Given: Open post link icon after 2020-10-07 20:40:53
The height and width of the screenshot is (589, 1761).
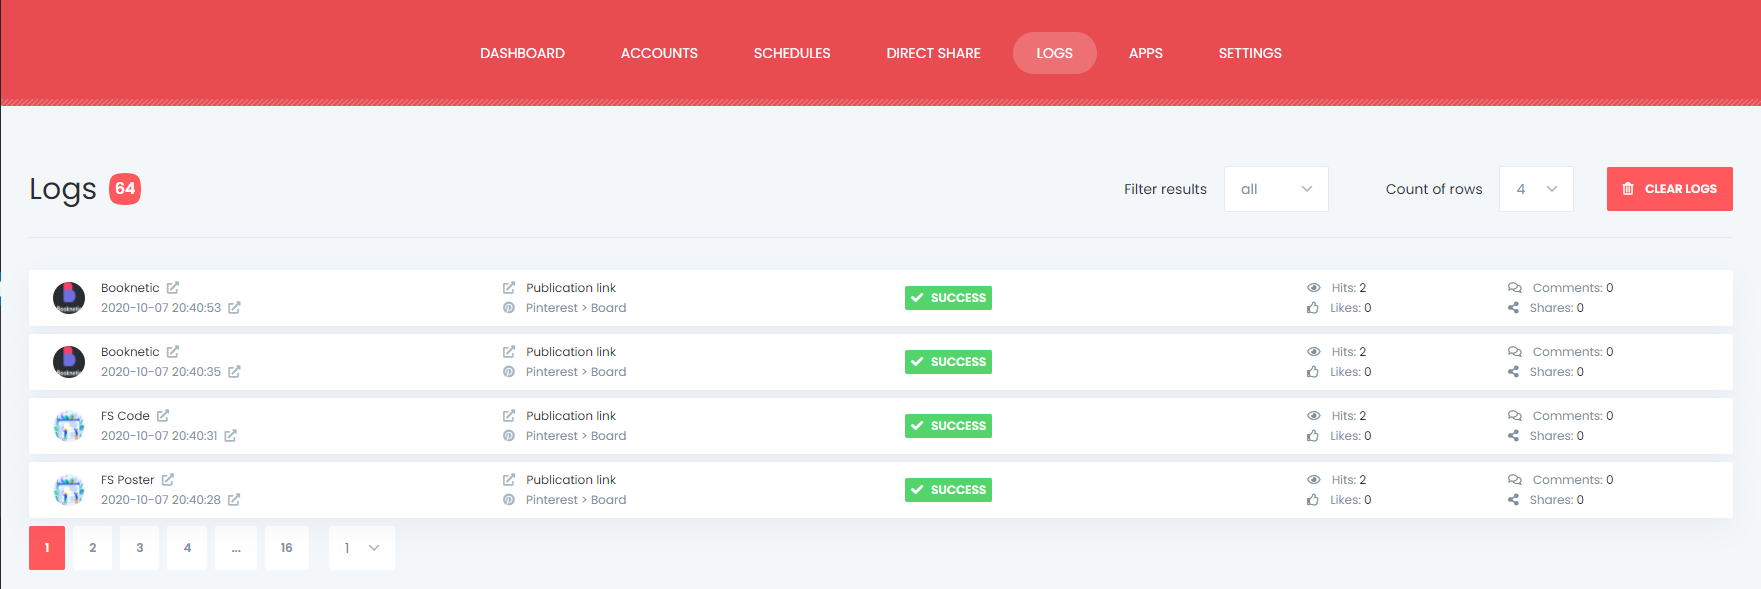Looking at the screenshot, I should pos(234,307).
